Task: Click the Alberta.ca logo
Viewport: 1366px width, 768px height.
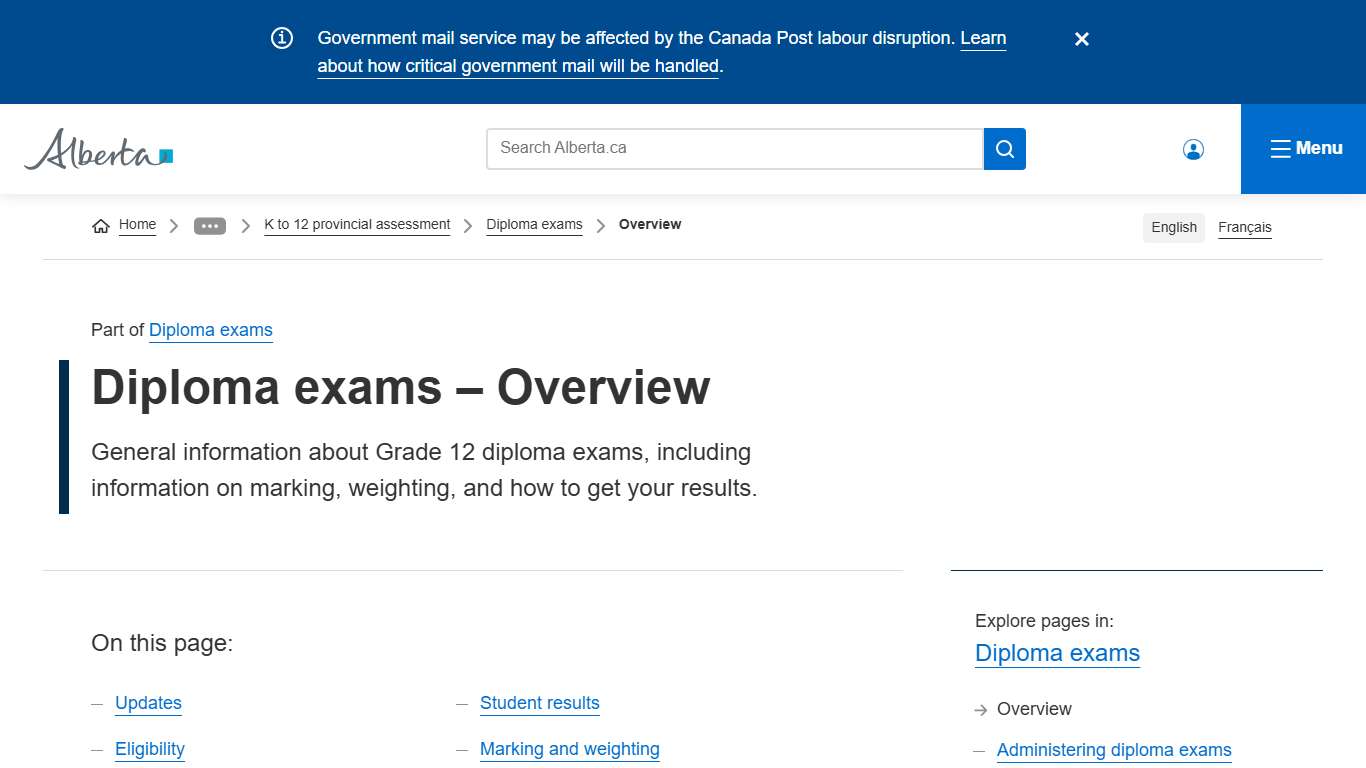Action: coord(97,150)
